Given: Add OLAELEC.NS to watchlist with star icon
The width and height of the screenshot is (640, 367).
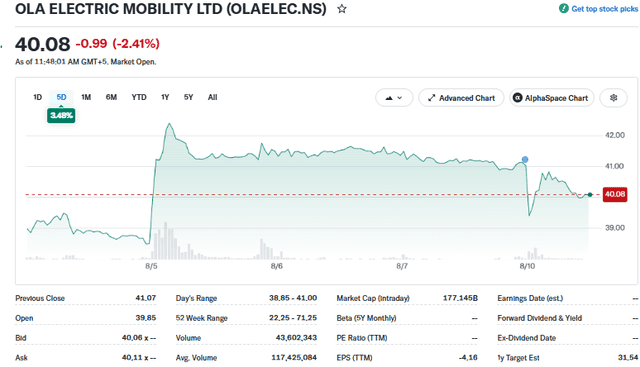Looking at the screenshot, I should click(342, 9).
